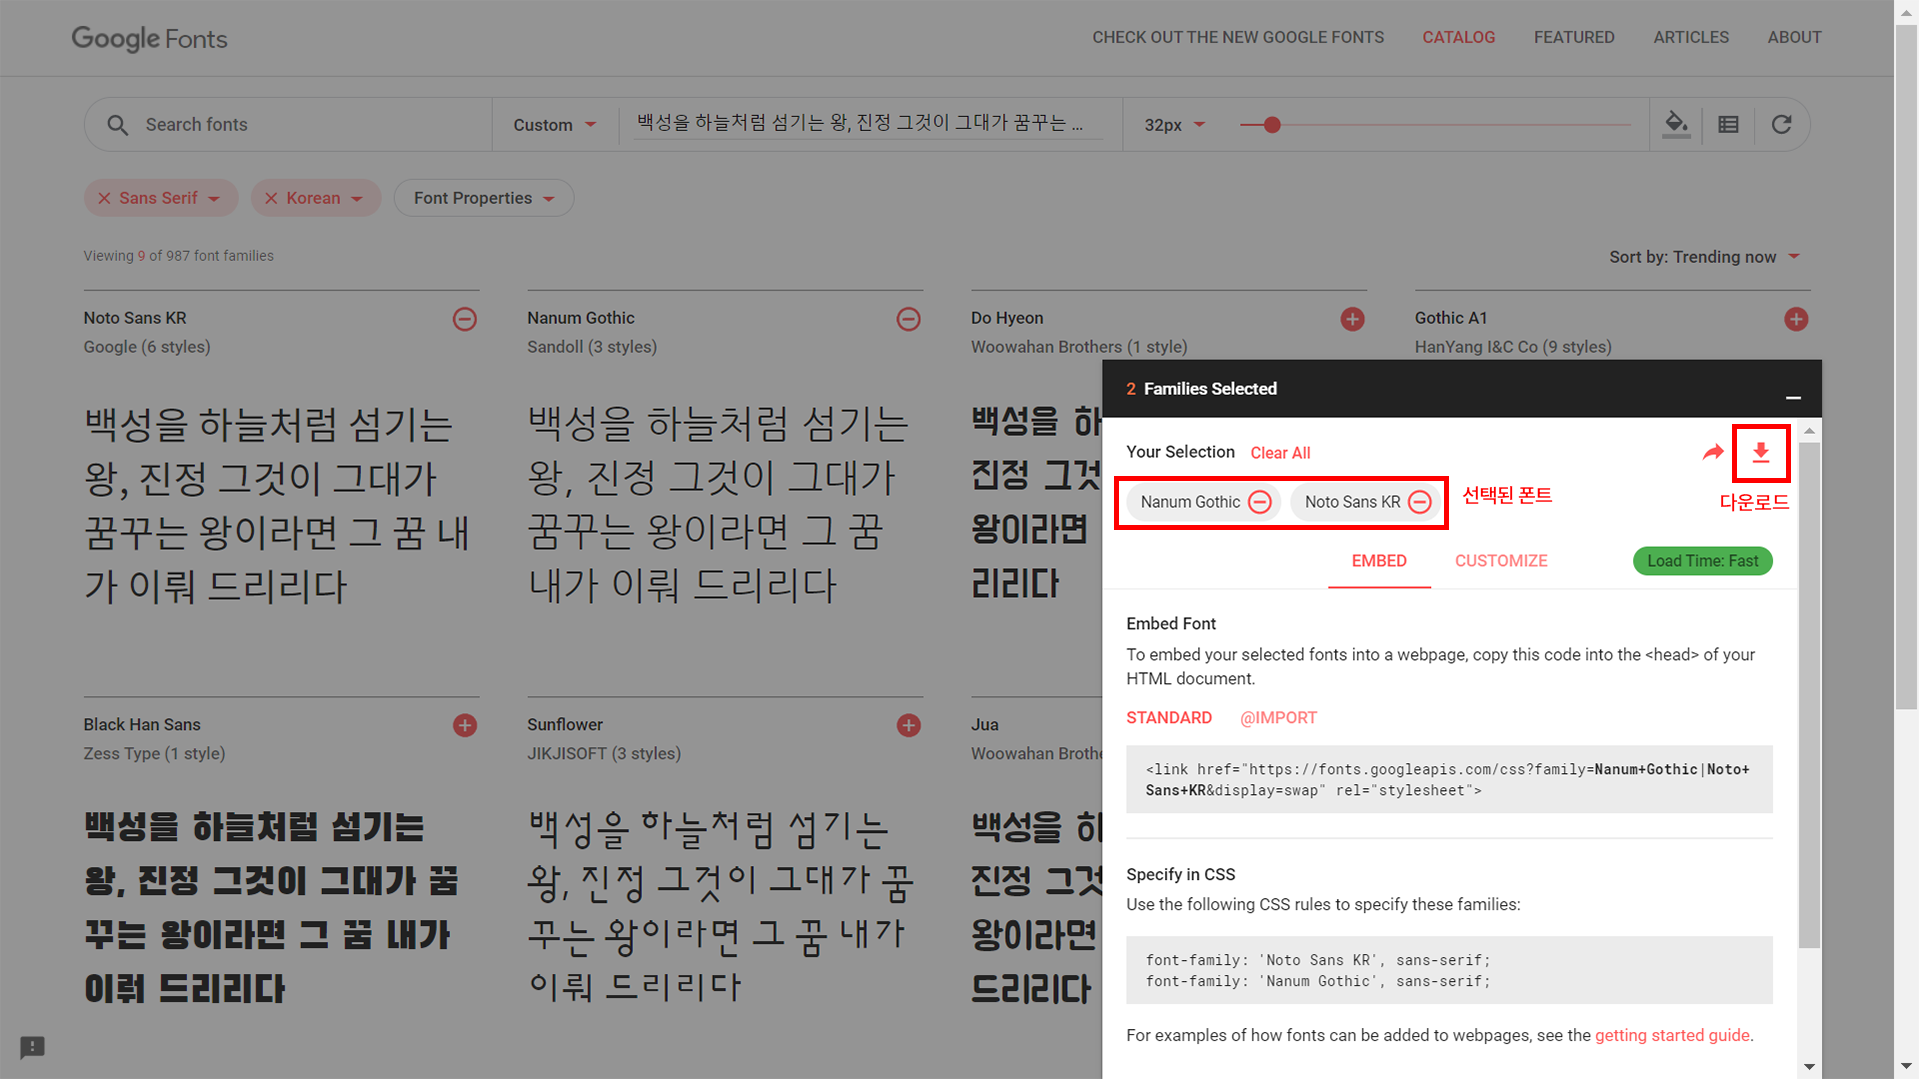
Task: Remove Noto Sans KR using its card's minus icon
Action: point(464,319)
